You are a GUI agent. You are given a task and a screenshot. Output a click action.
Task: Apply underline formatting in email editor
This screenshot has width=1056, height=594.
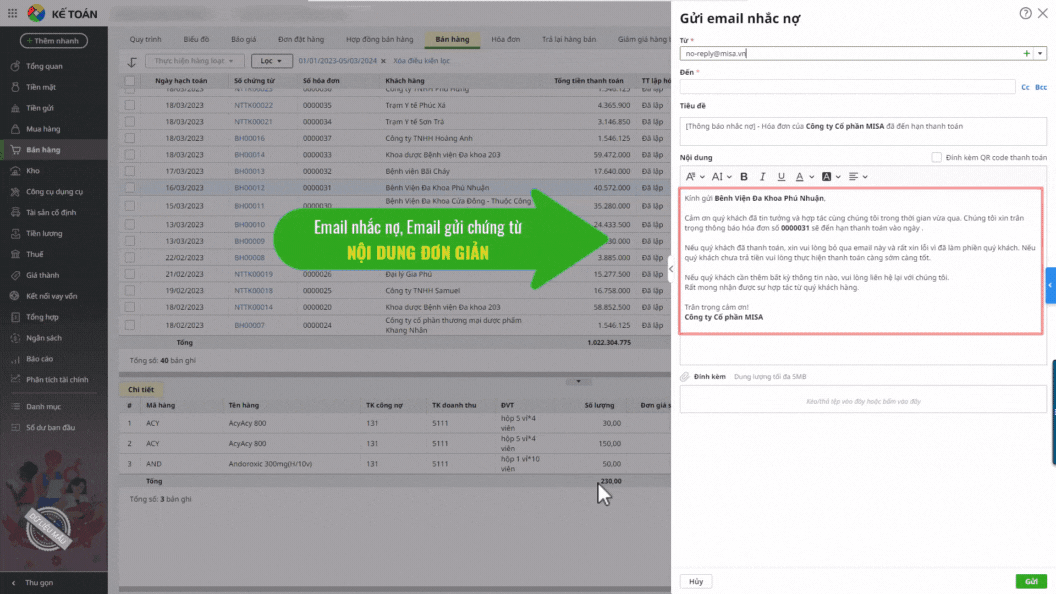pos(781,176)
